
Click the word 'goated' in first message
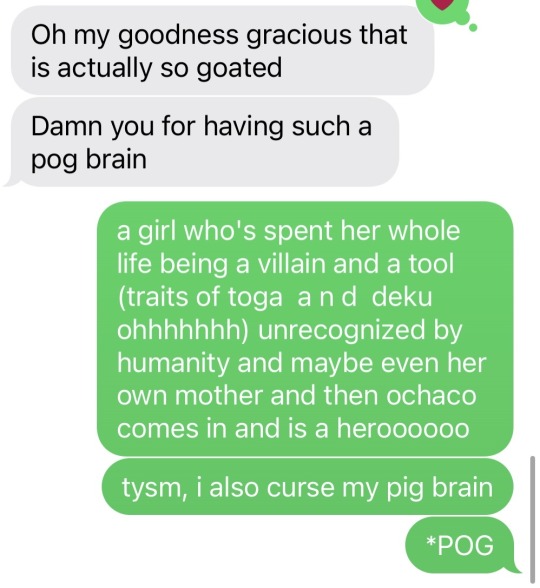pos(239,69)
